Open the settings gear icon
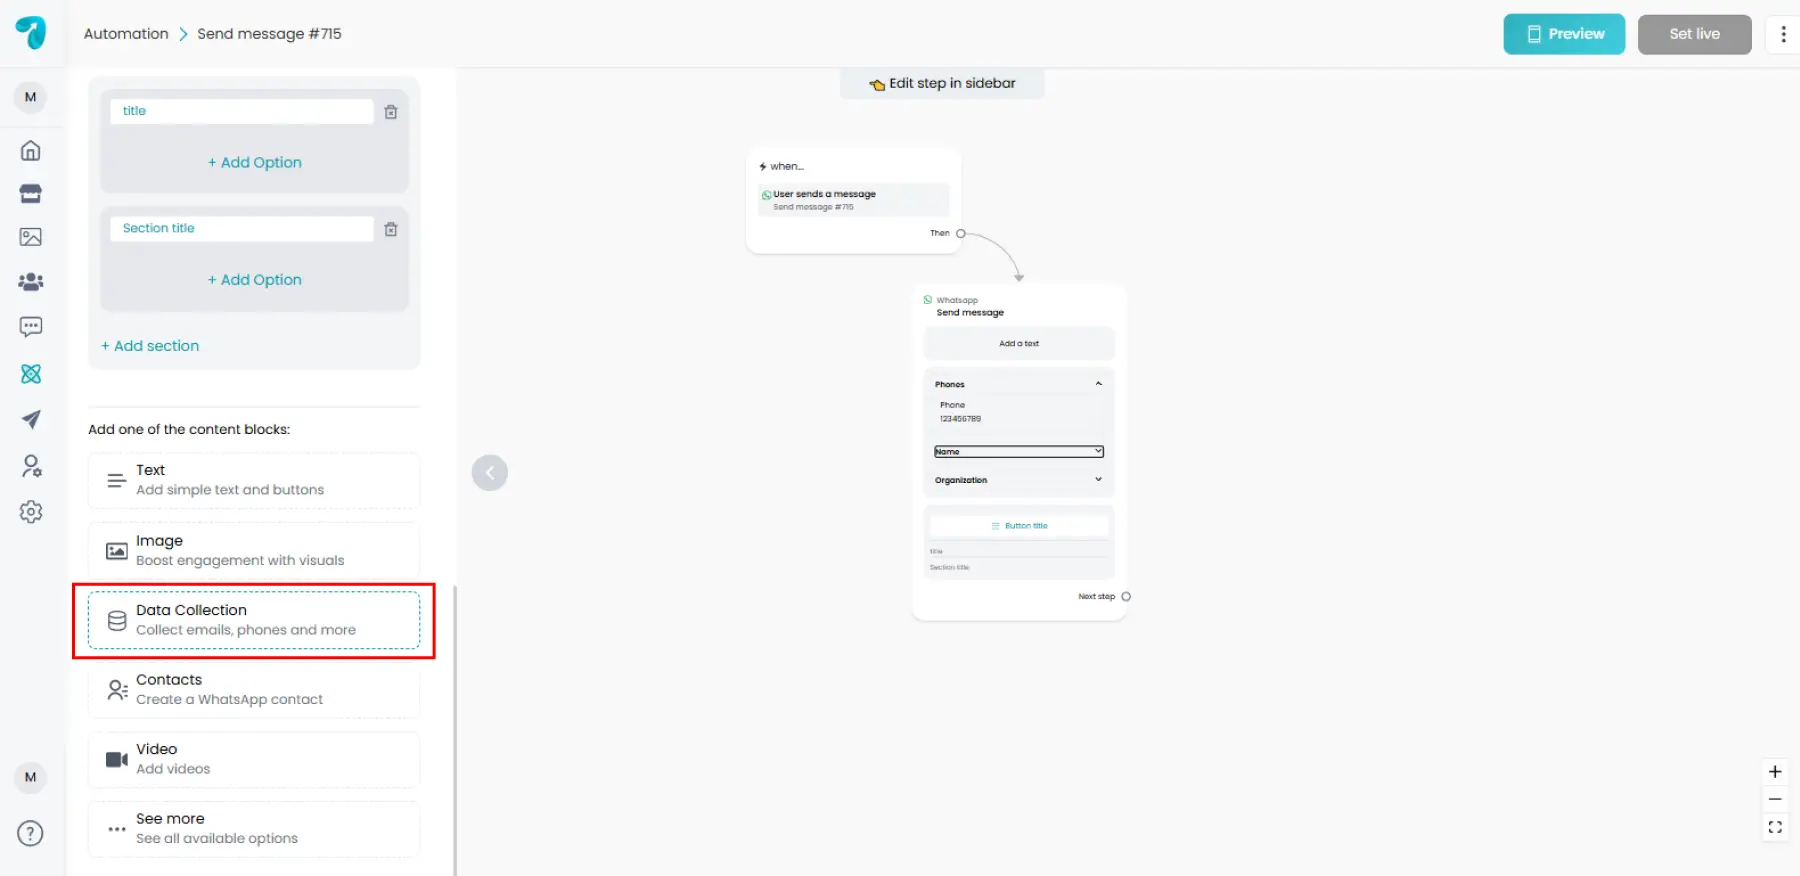Screen dimensions: 1800x876 tap(31, 512)
